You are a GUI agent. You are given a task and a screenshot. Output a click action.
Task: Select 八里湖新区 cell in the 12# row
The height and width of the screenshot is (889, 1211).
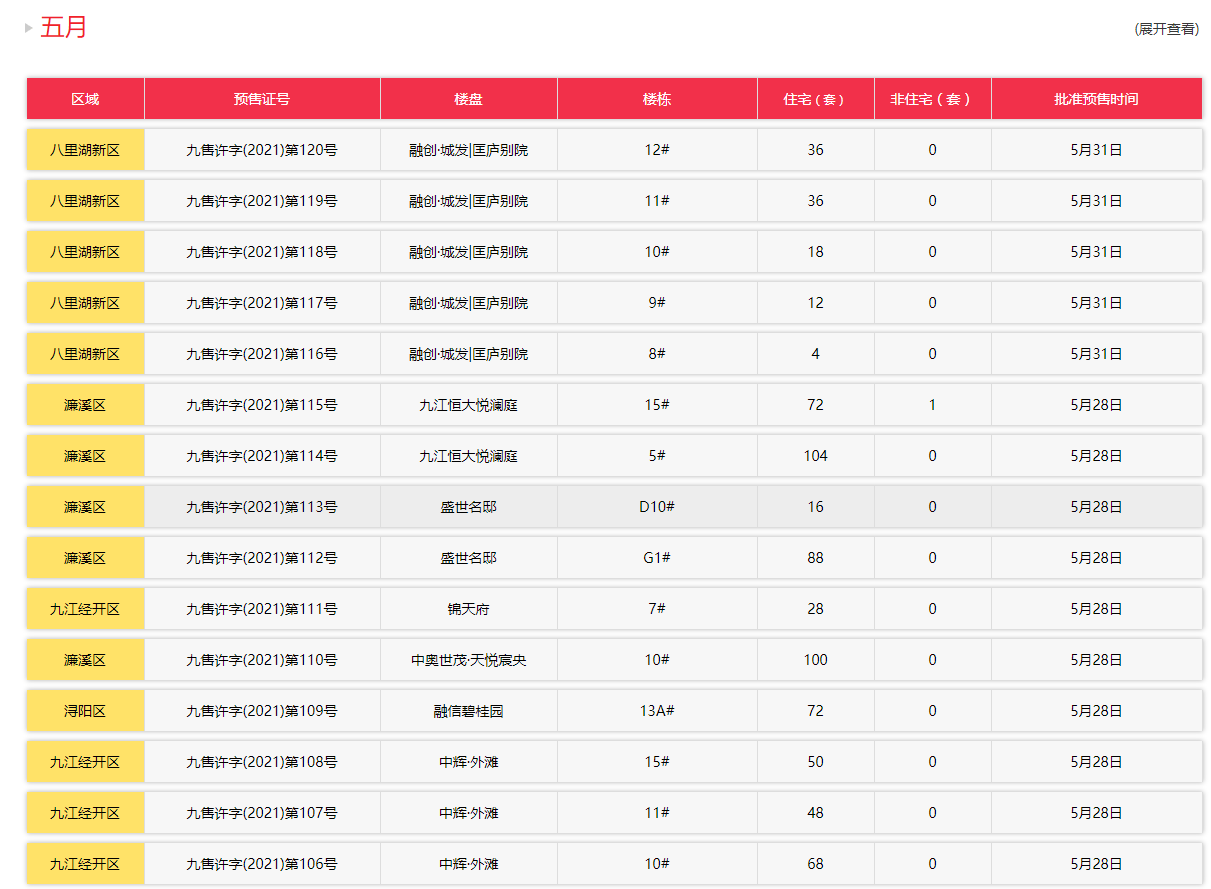pos(85,150)
